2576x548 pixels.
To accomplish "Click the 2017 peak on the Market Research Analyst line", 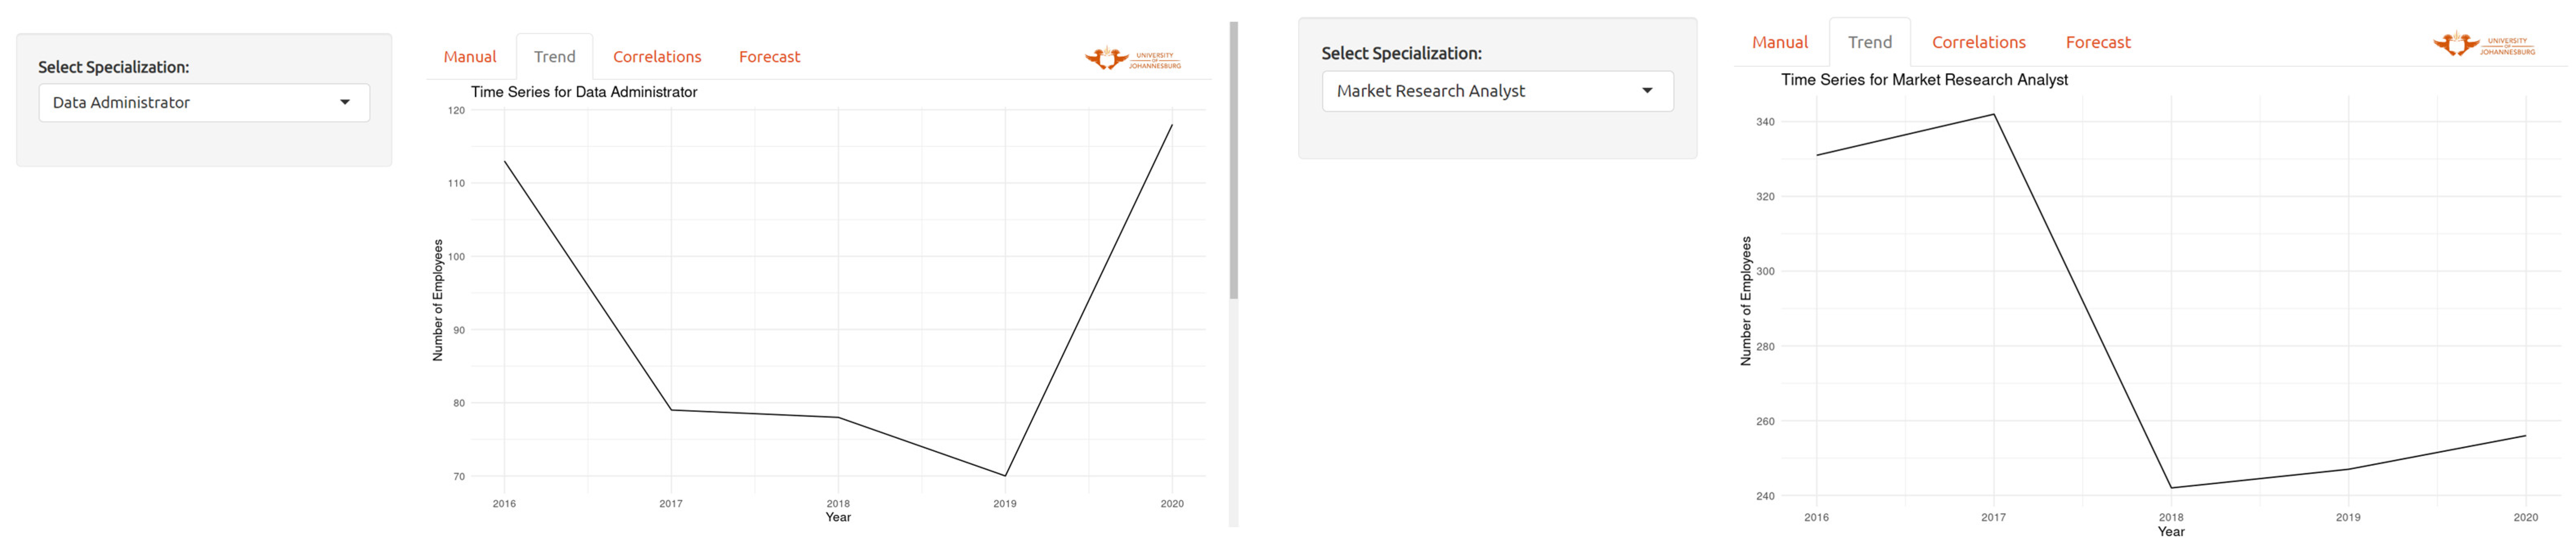I will [1994, 115].
